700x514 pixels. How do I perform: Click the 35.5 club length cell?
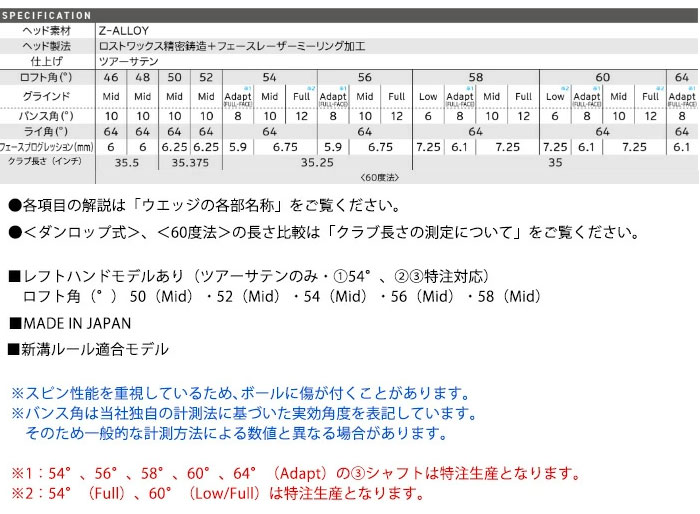click(x=127, y=161)
